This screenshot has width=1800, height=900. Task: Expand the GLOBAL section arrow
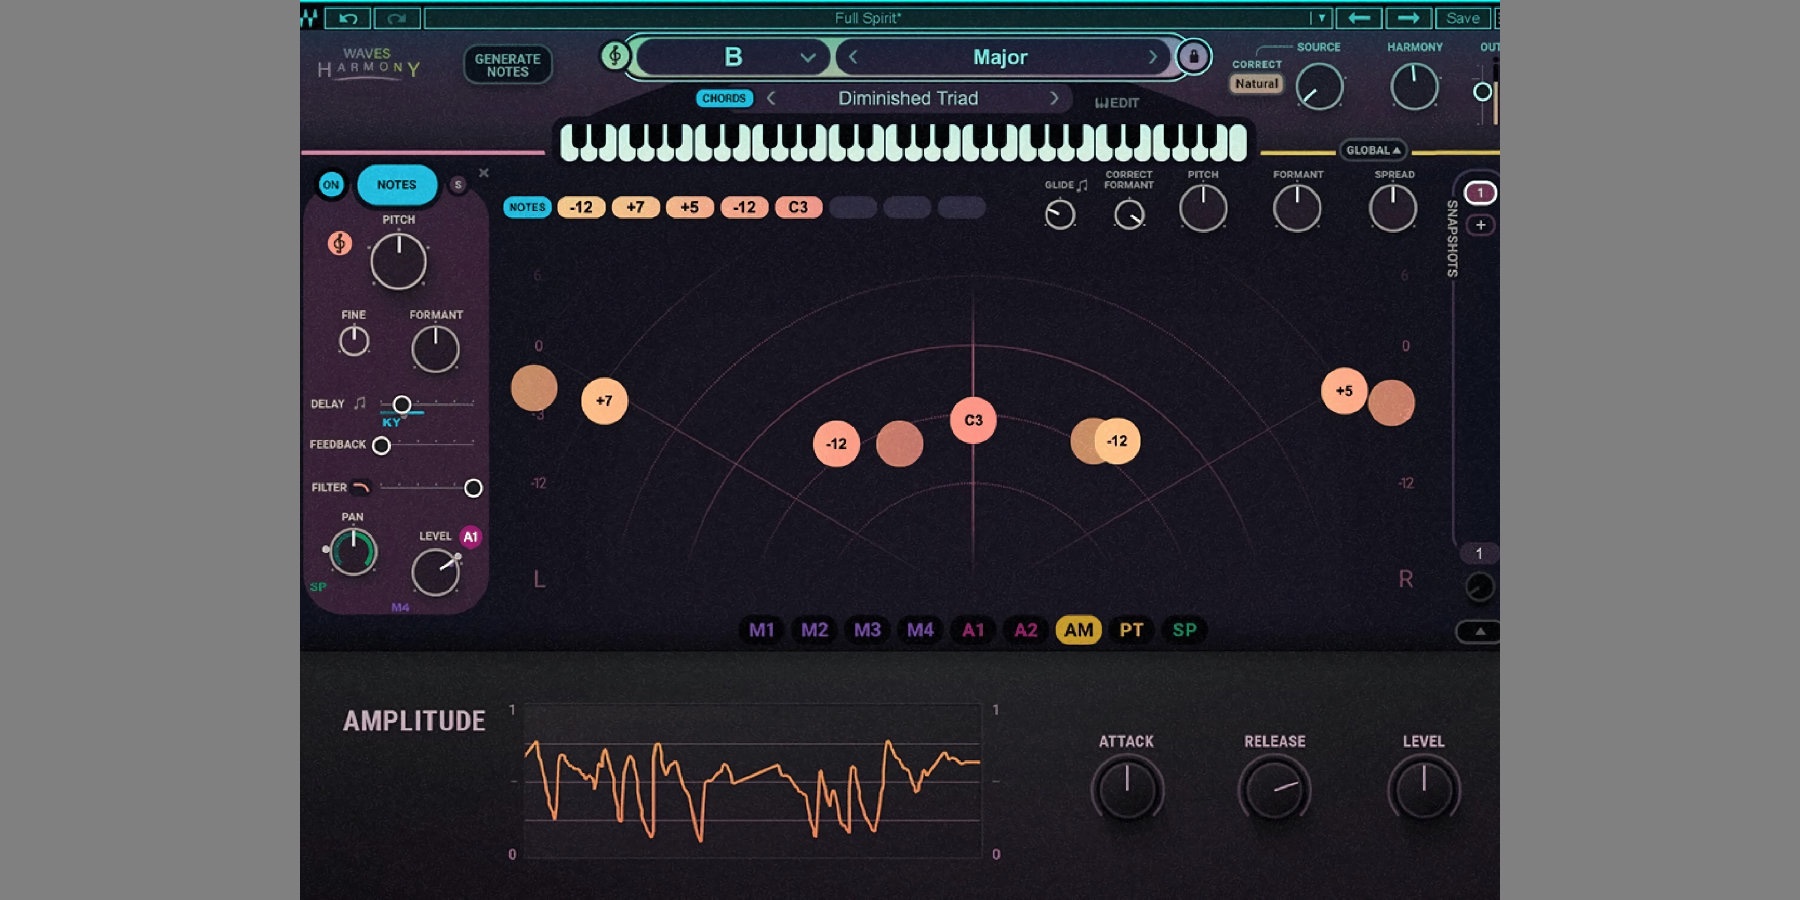pos(1373,150)
